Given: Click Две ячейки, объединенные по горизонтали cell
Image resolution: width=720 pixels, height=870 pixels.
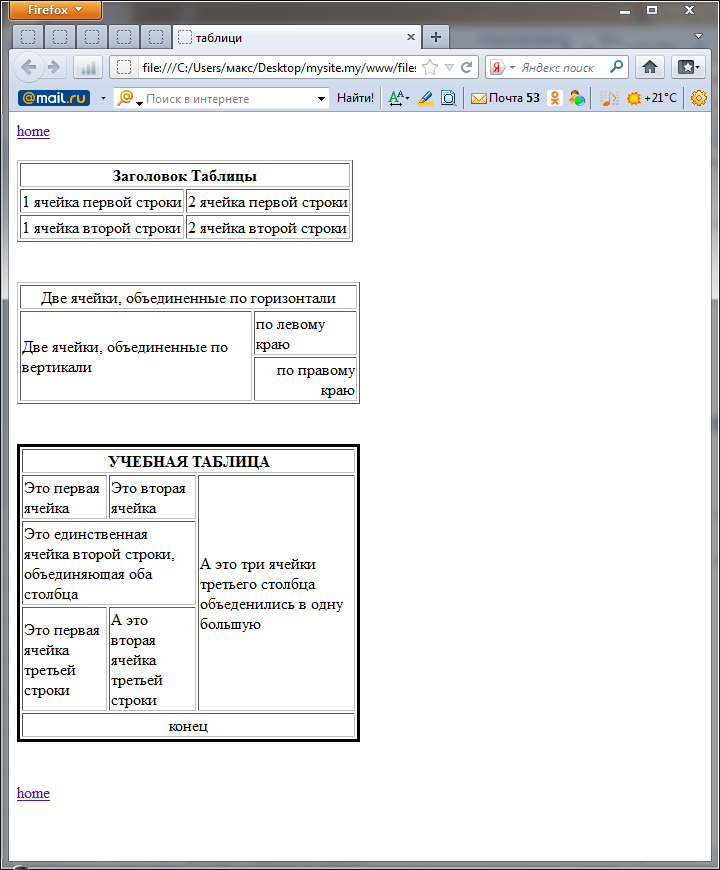Looking at the screenshot, I should pyautogui.click(x=189, y=298).
